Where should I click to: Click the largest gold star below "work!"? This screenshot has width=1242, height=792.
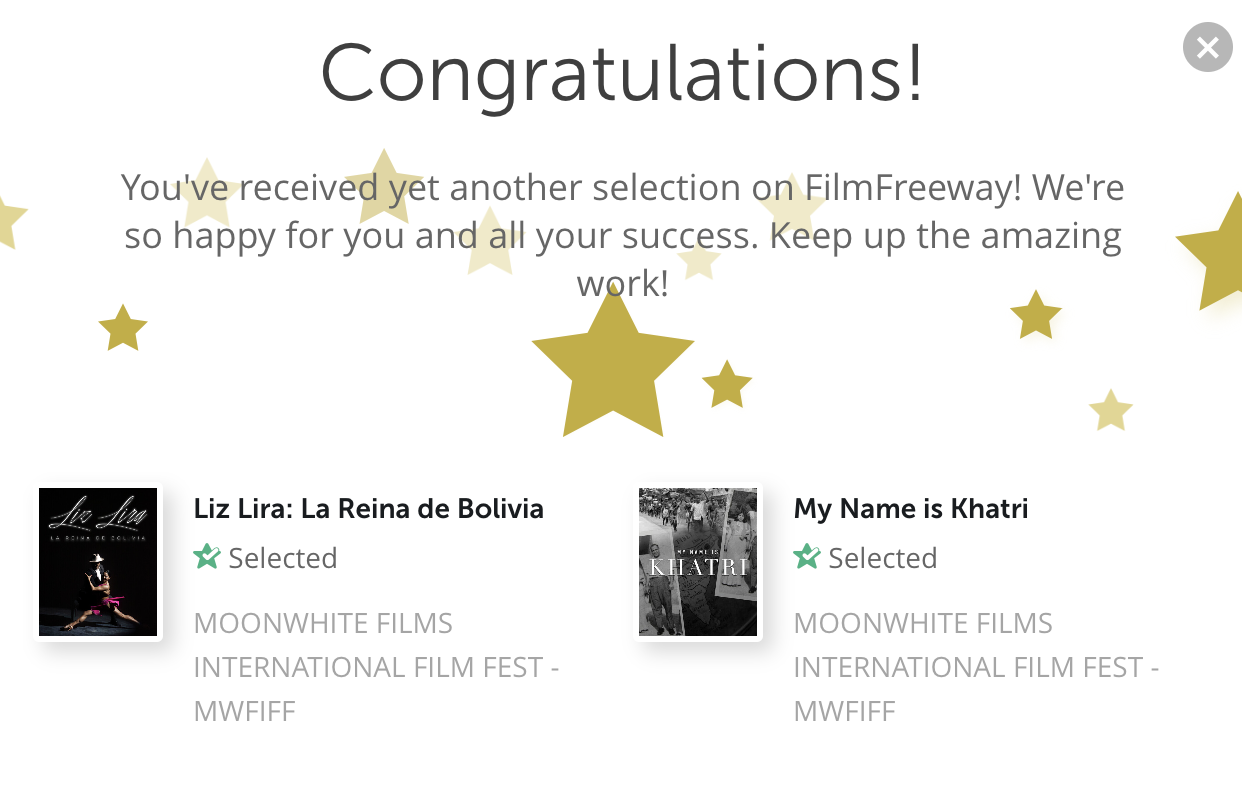click(x=612, y=370)
